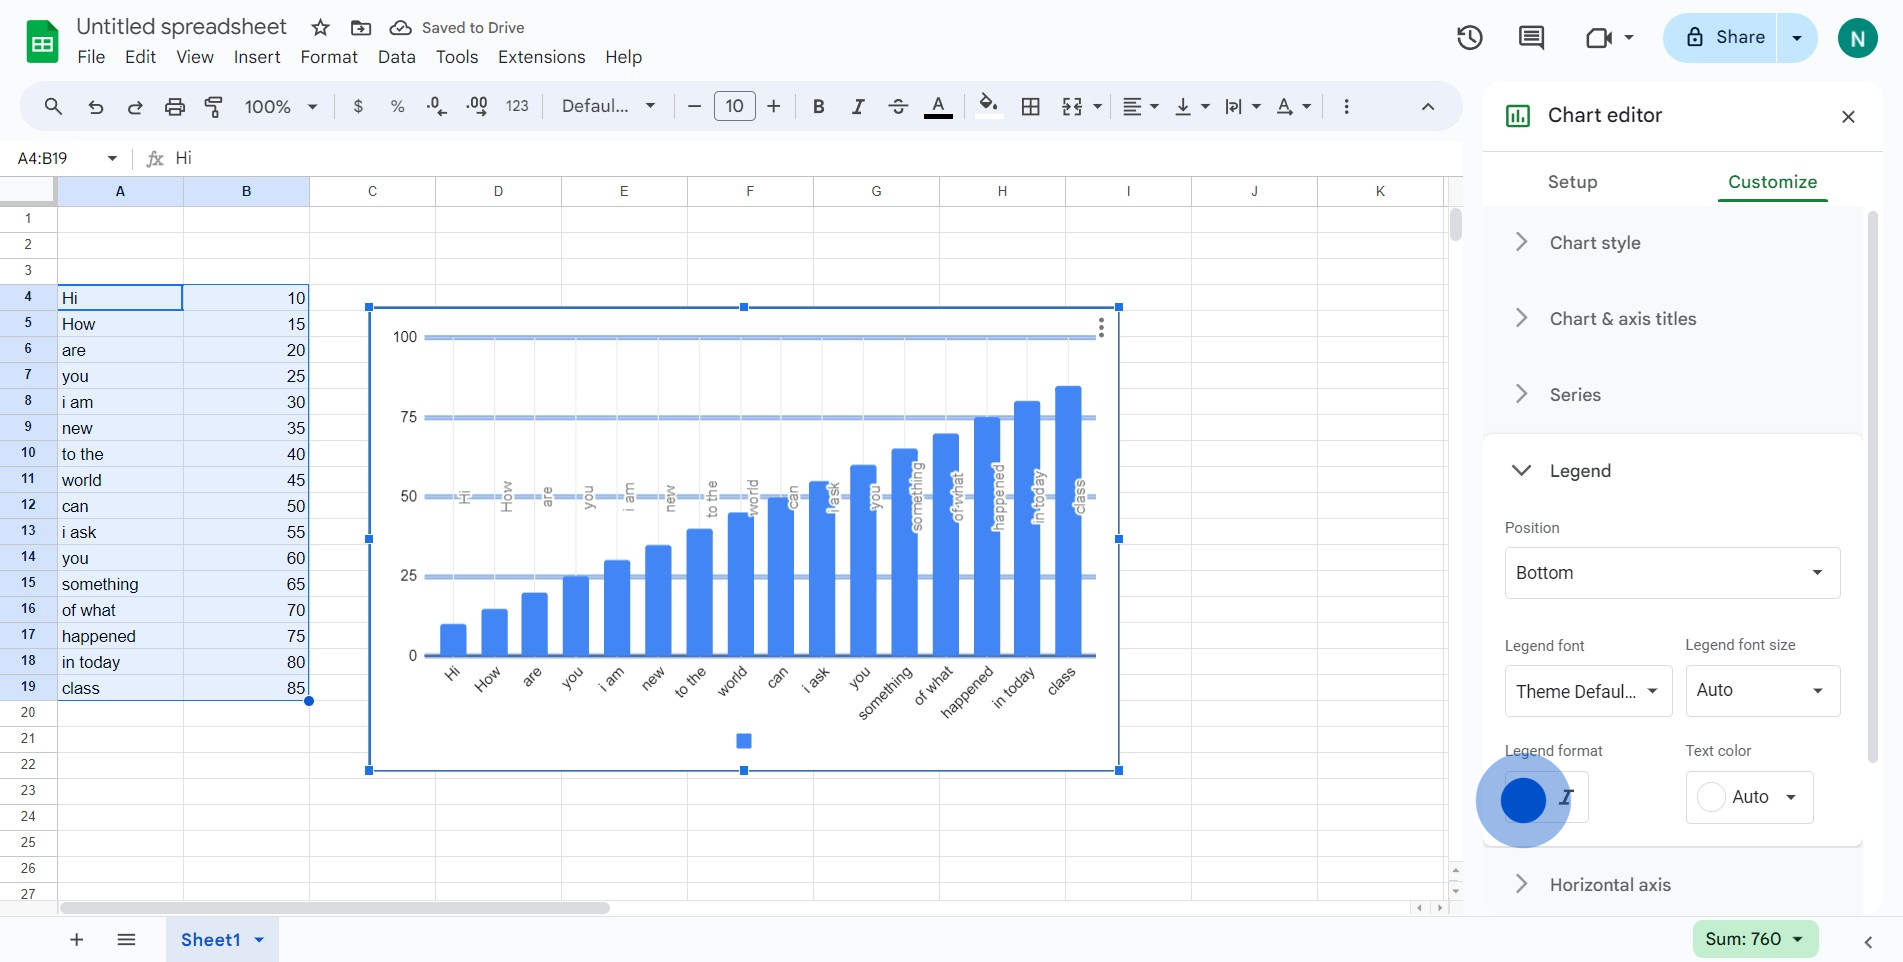Screen dimensions: 1903x962
Task: Switch to the Setup tab
Action: click(1572, 182)
